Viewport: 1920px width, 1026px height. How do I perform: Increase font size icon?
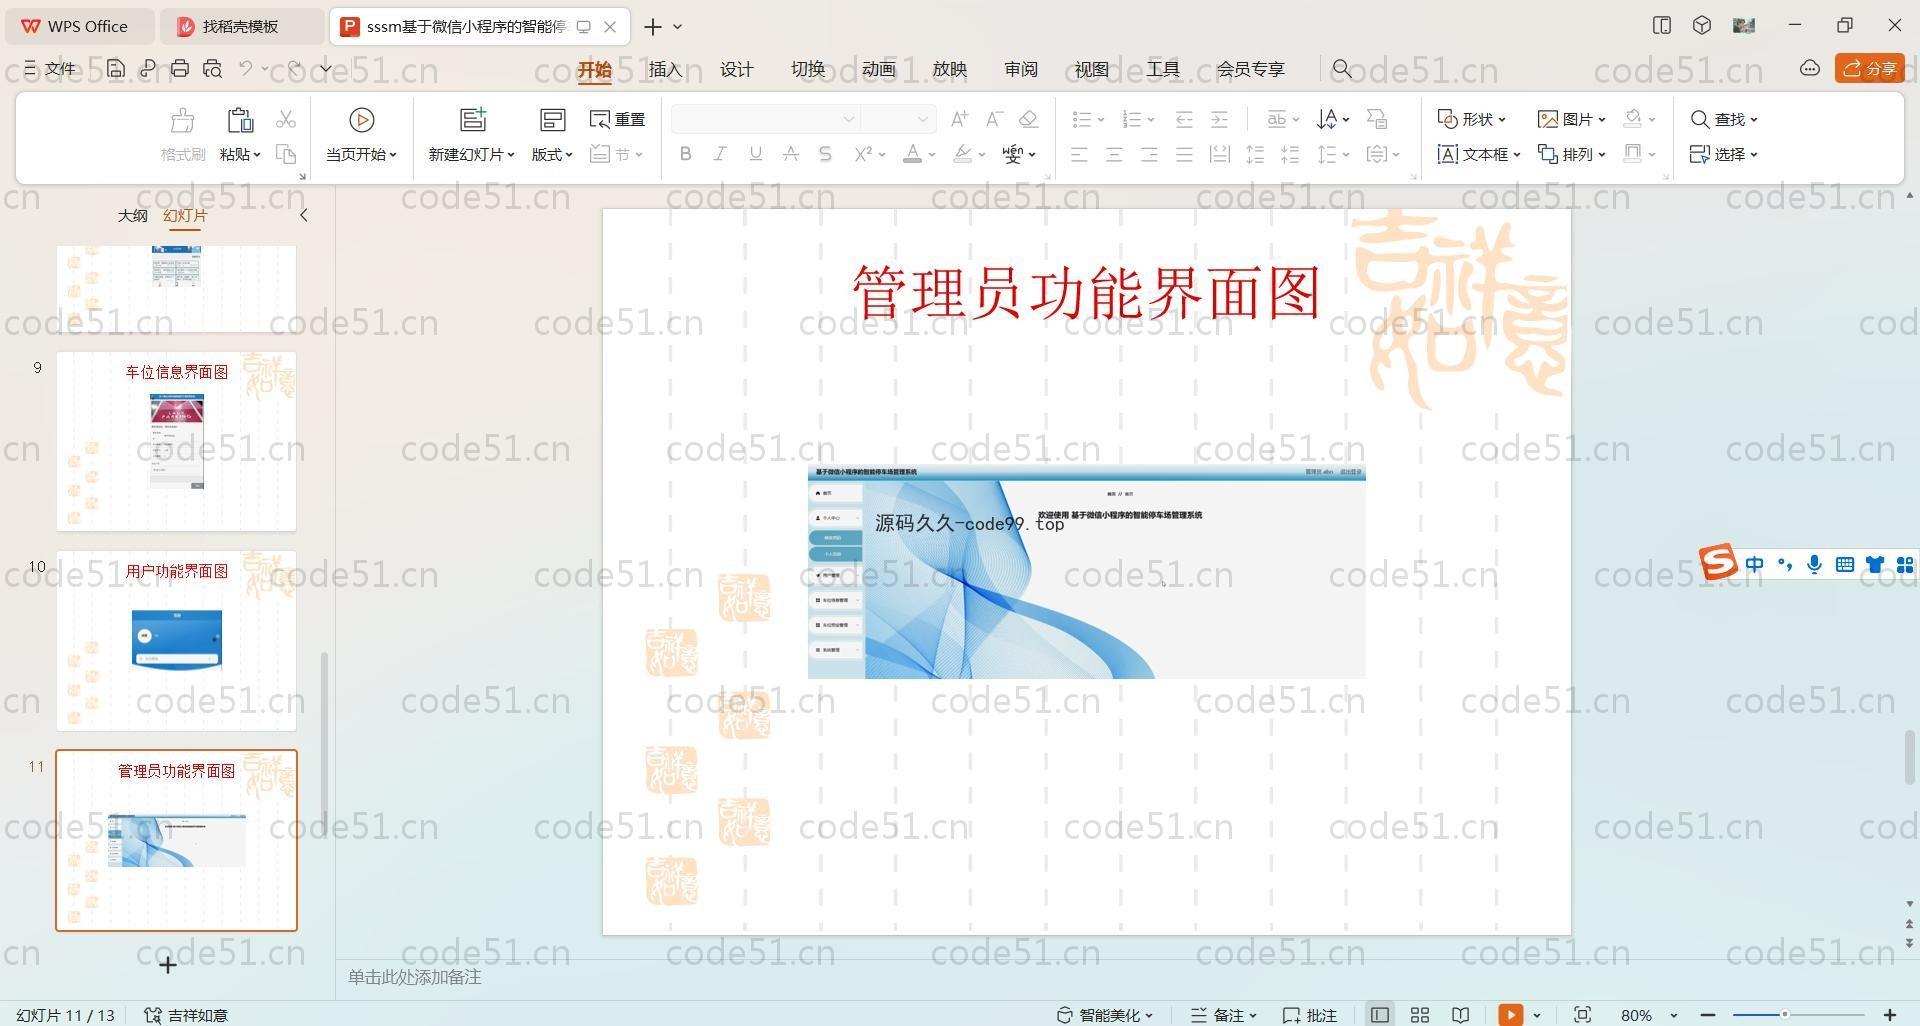[x=959, y=120]
